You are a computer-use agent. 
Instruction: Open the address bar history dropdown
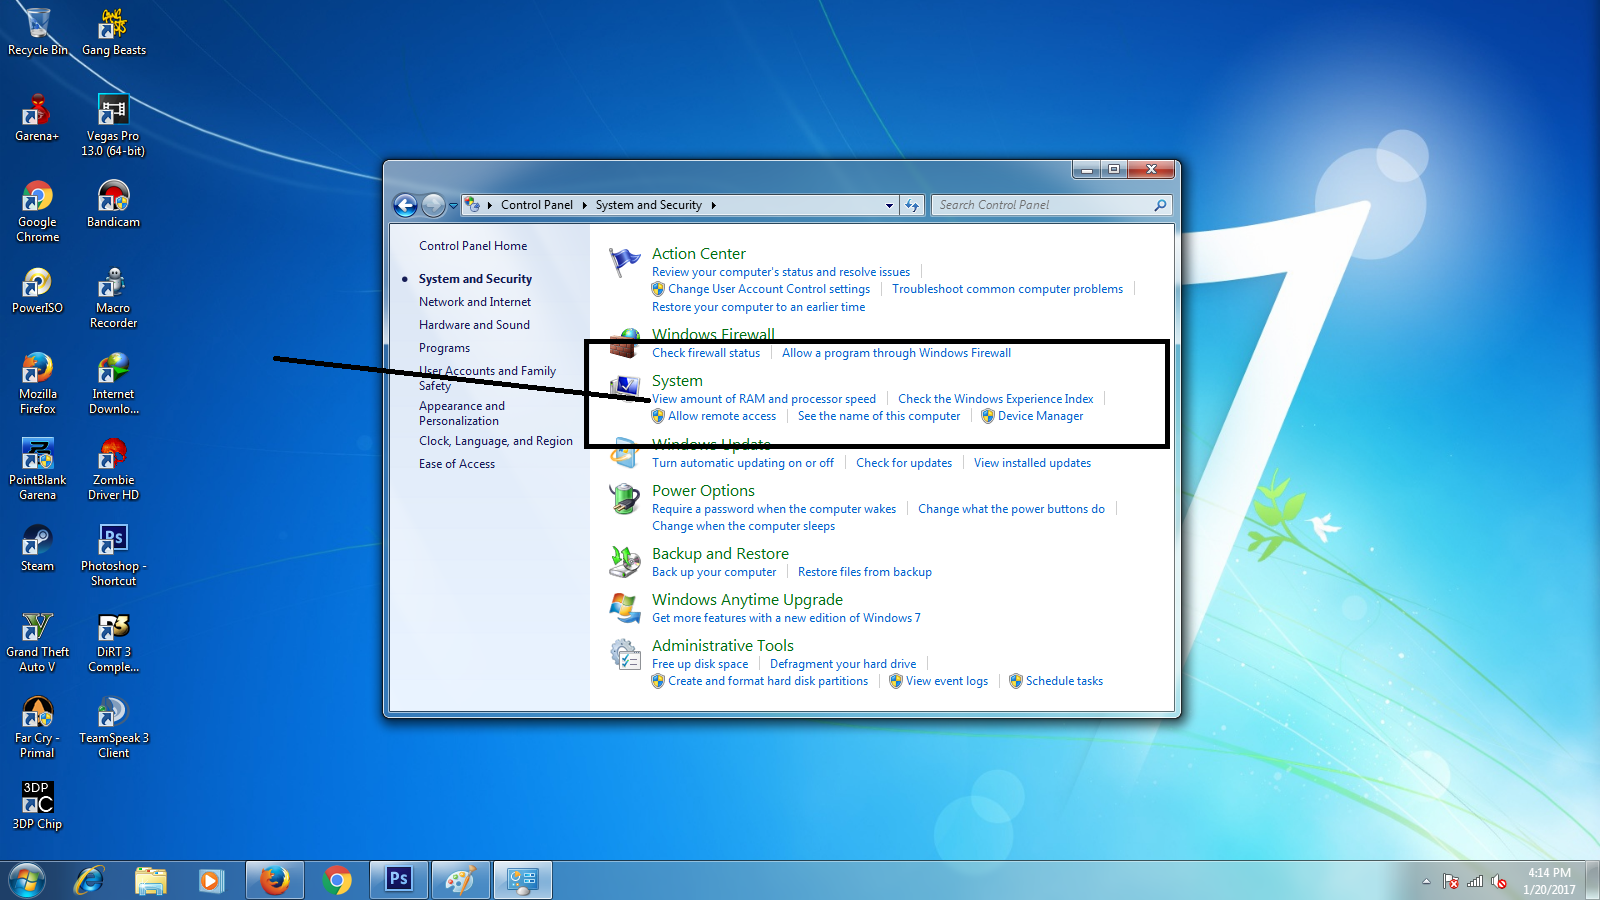pyautogui.click(x=888, y=205)
